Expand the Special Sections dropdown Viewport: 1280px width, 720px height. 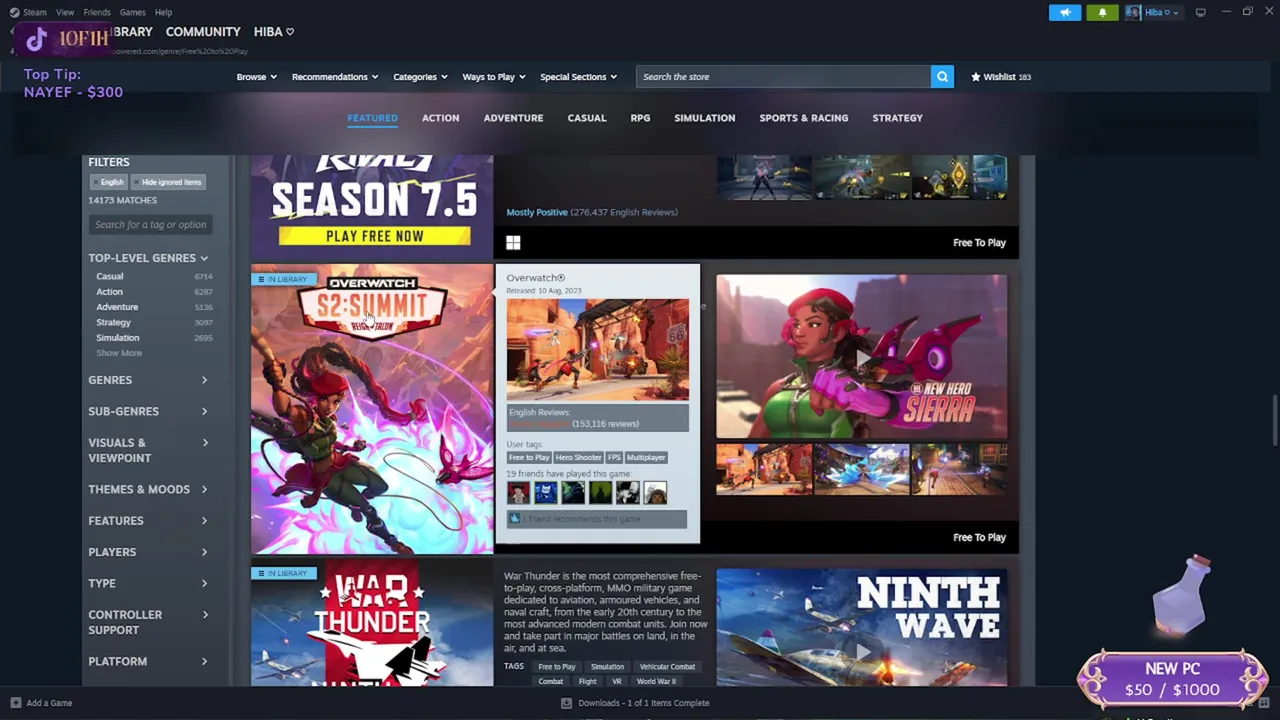pos(578,77)
